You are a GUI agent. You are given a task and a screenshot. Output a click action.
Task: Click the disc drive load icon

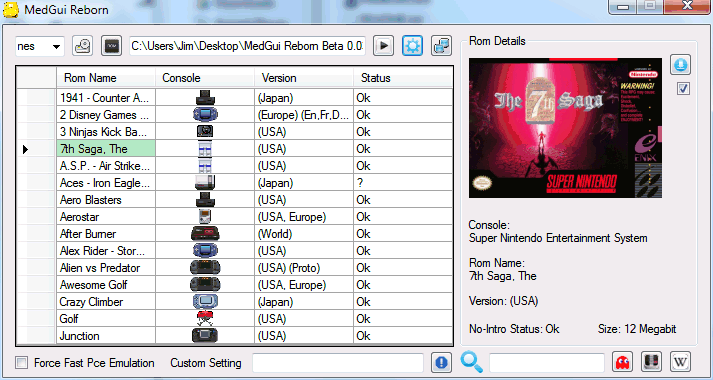coord(83,45)
